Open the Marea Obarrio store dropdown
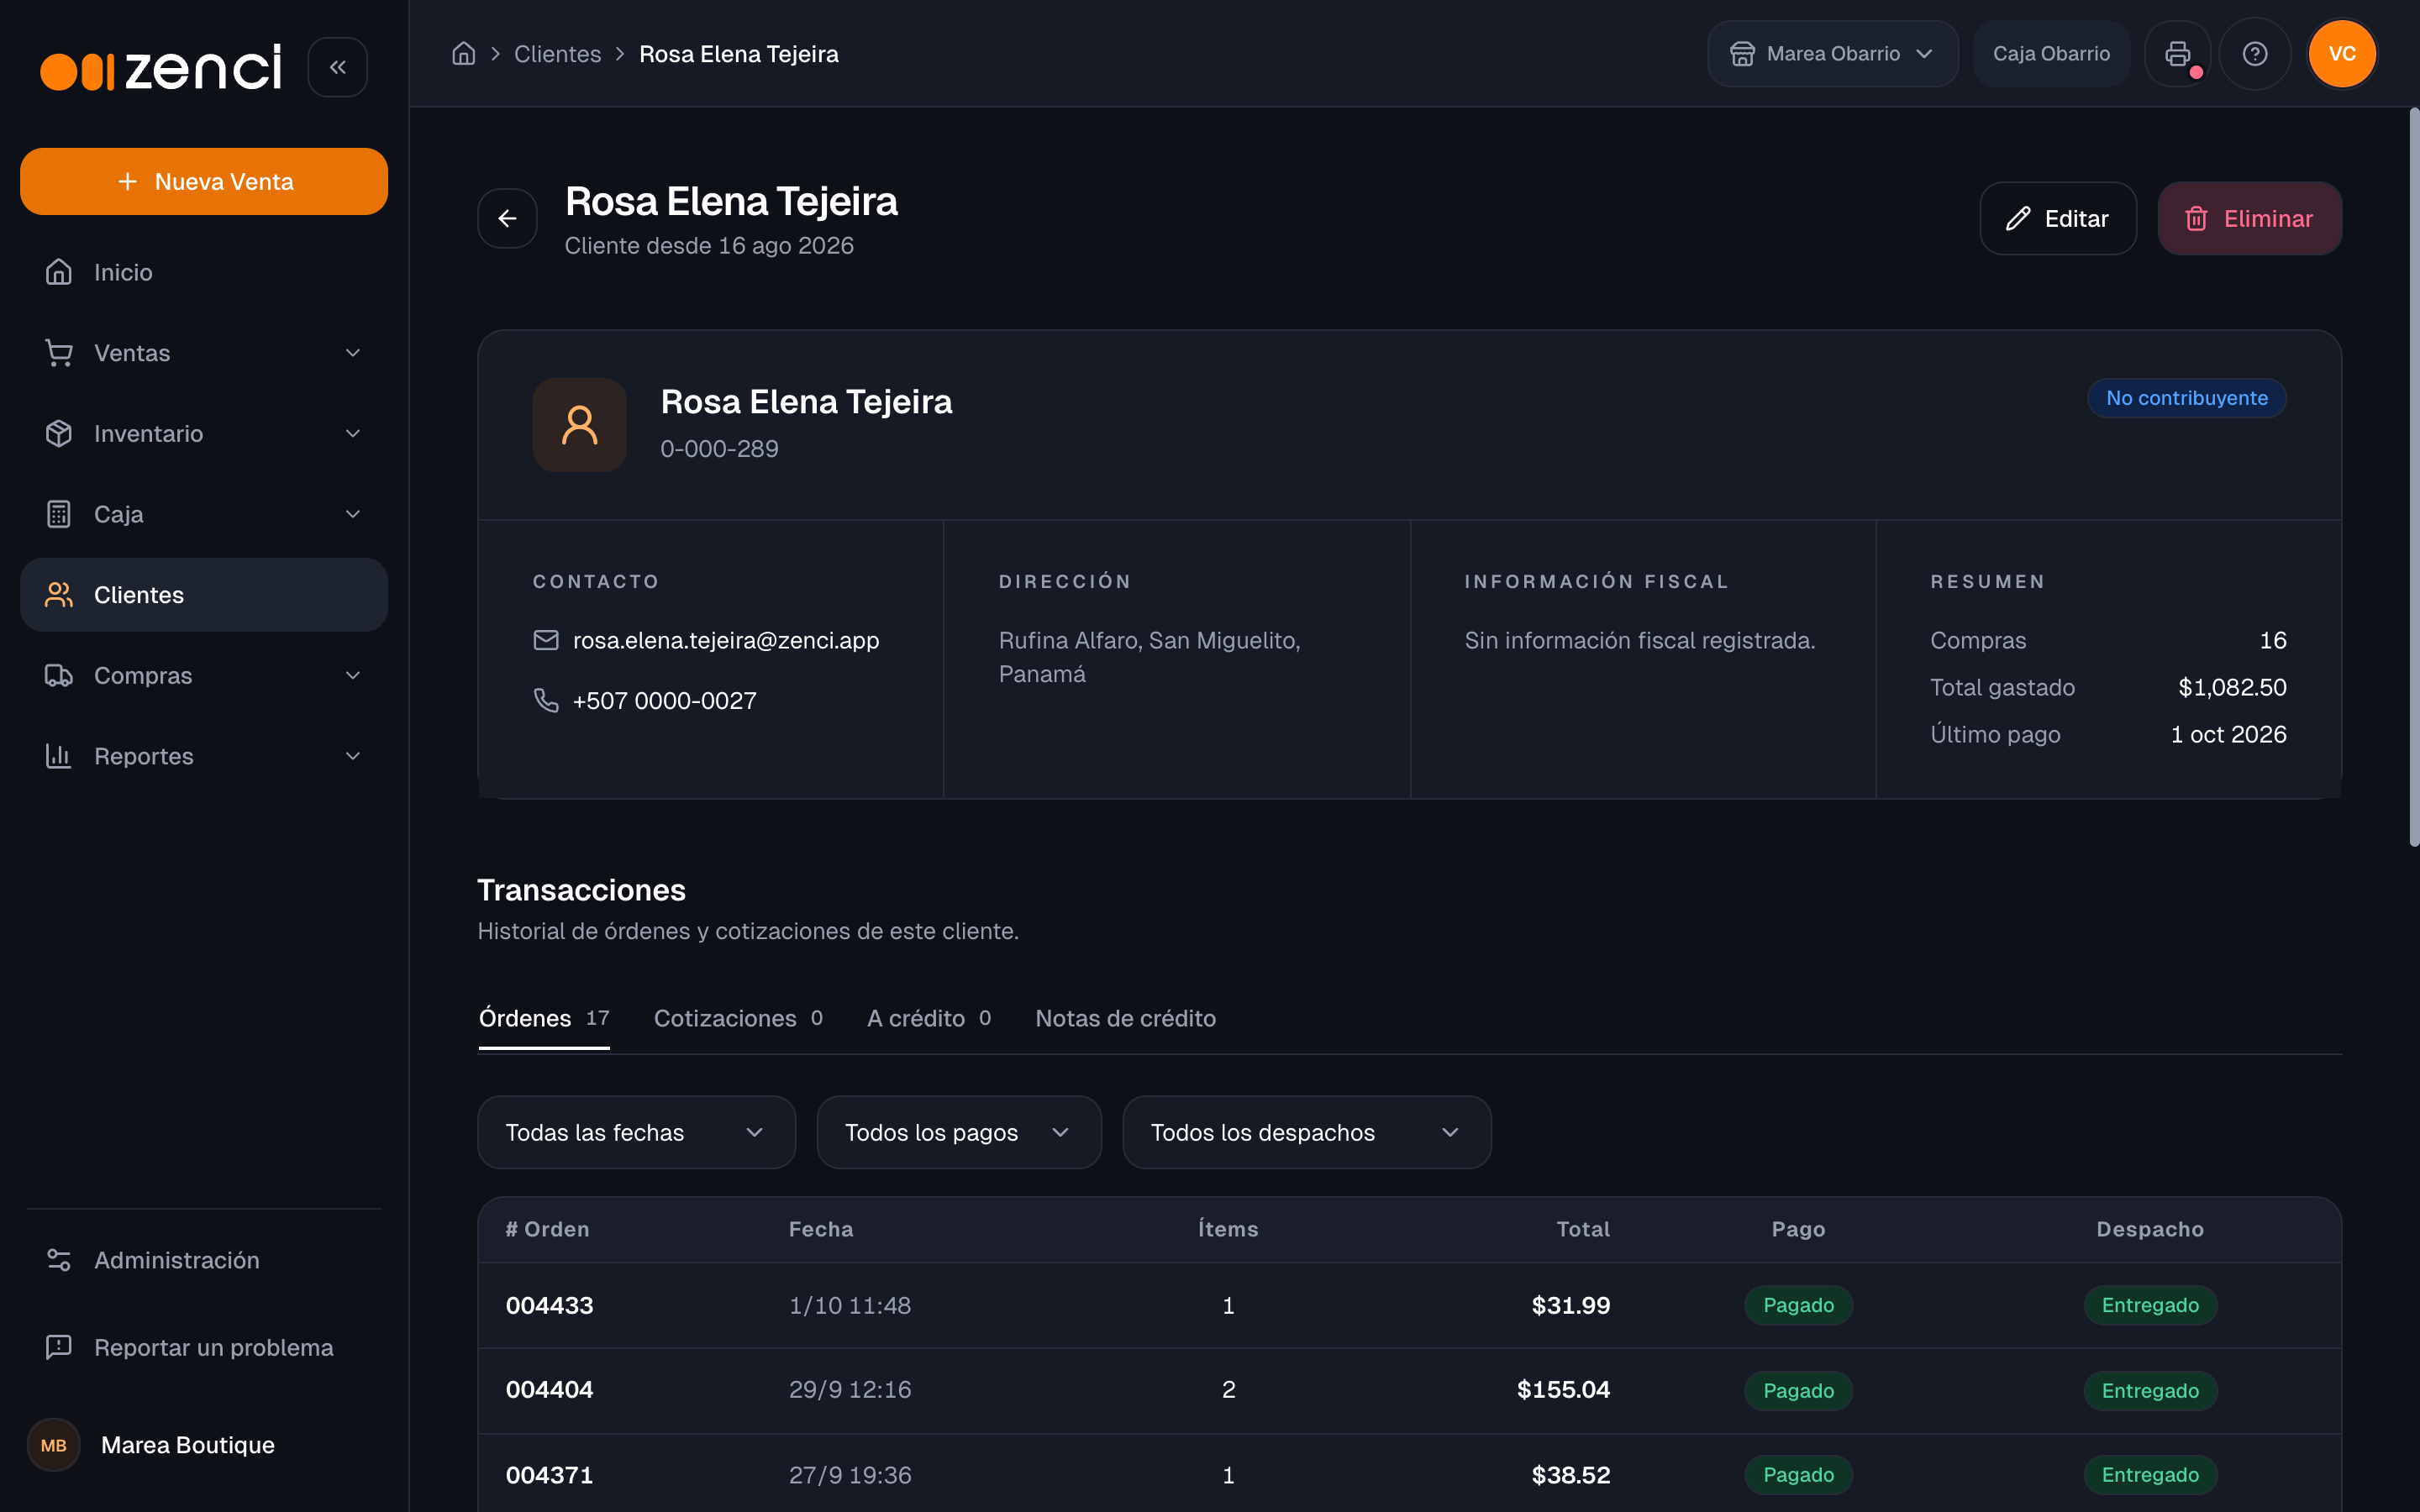 tap(1832, 54)
